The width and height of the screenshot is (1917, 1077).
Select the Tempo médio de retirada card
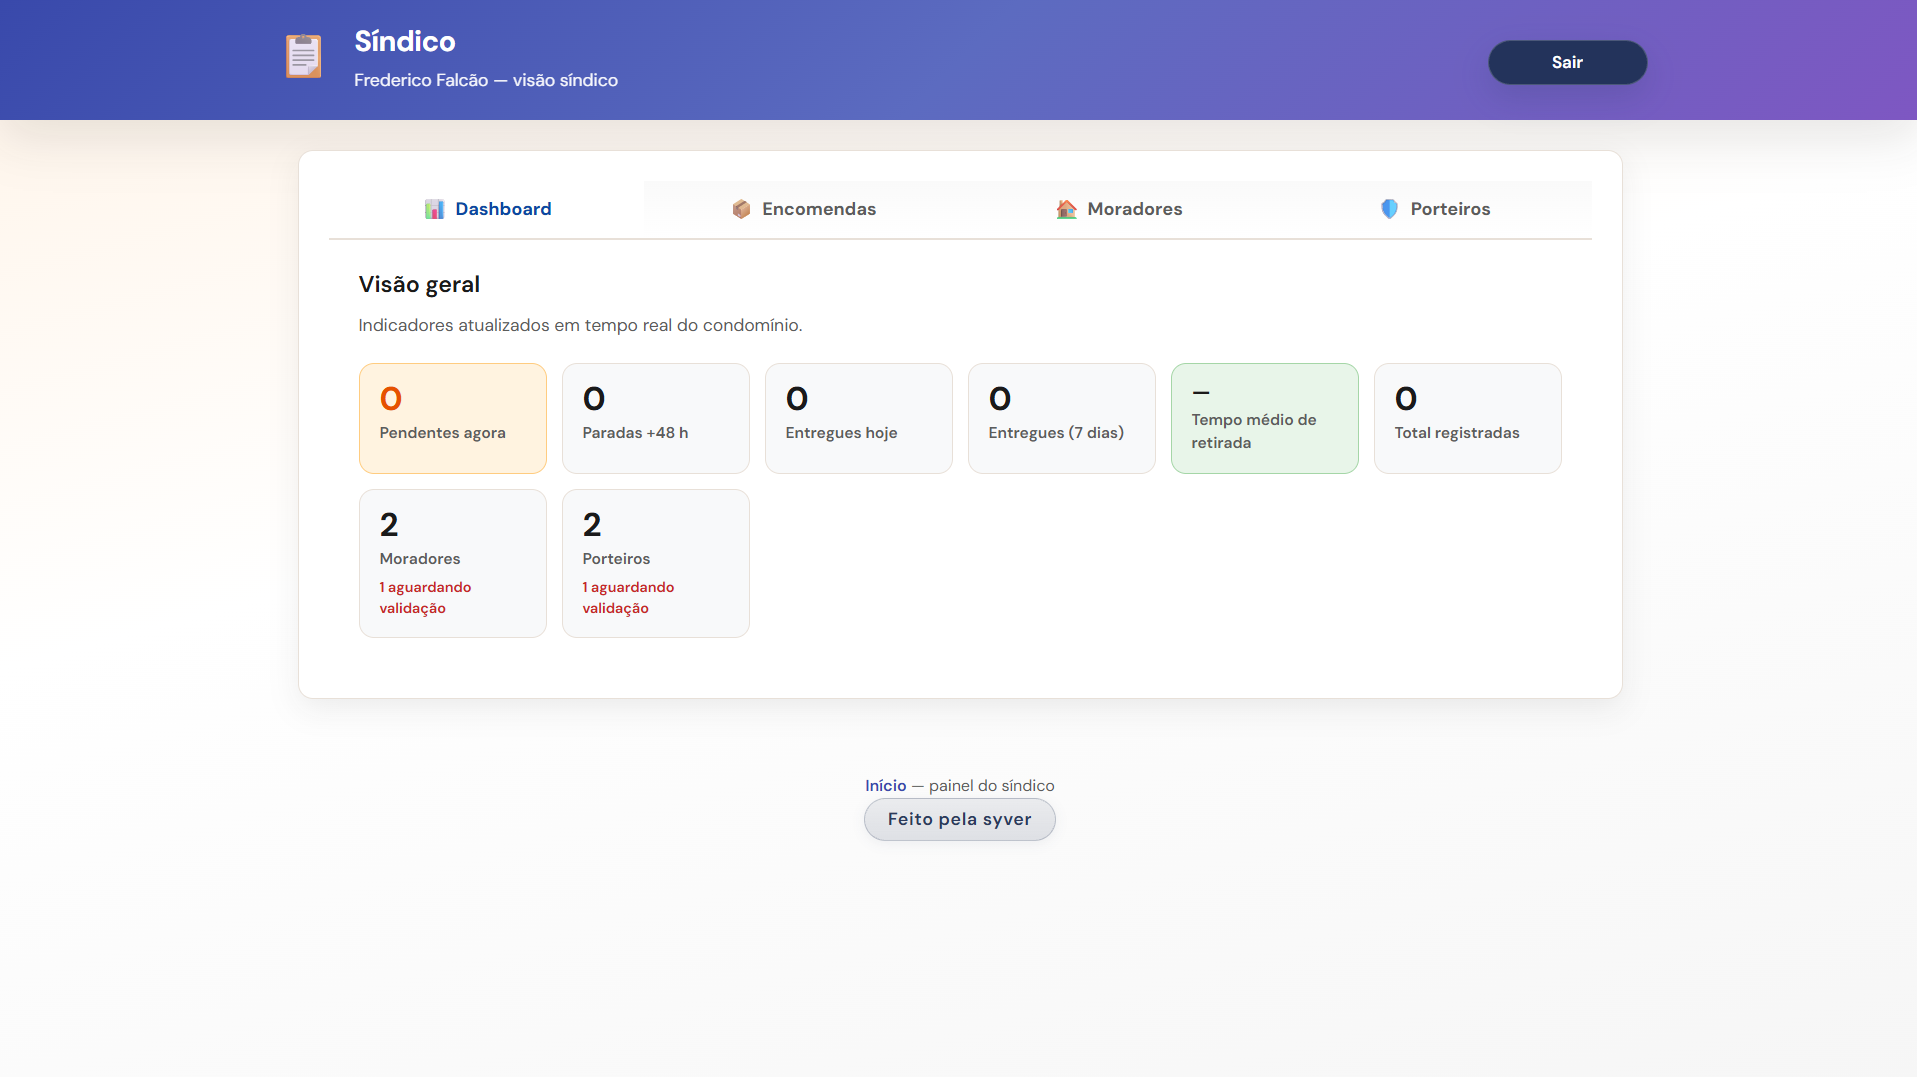tap(1265, 418)
